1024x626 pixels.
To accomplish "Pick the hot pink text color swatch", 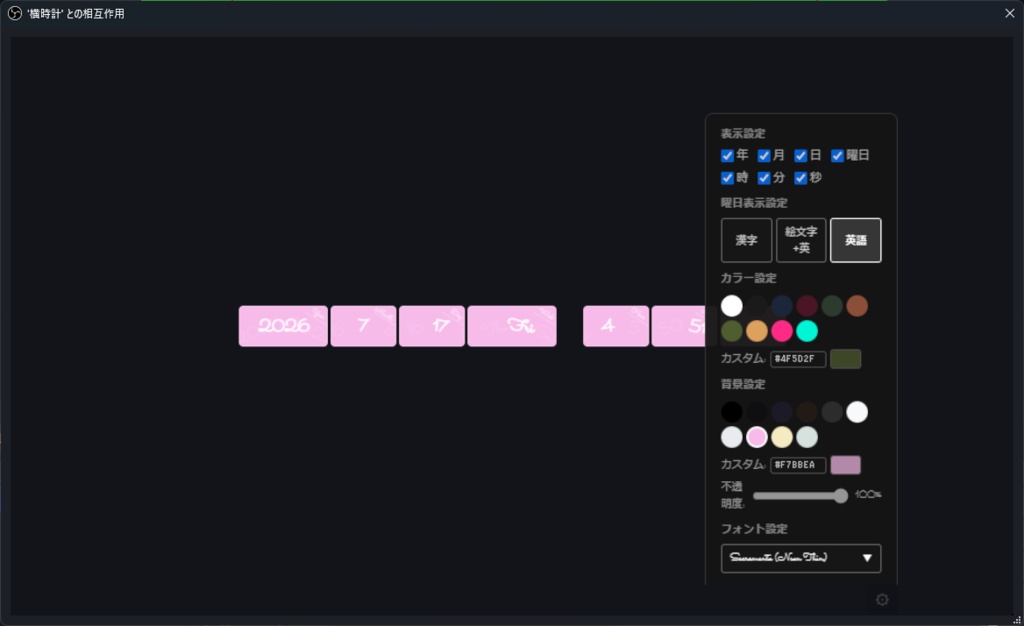I will coord(782,331).
